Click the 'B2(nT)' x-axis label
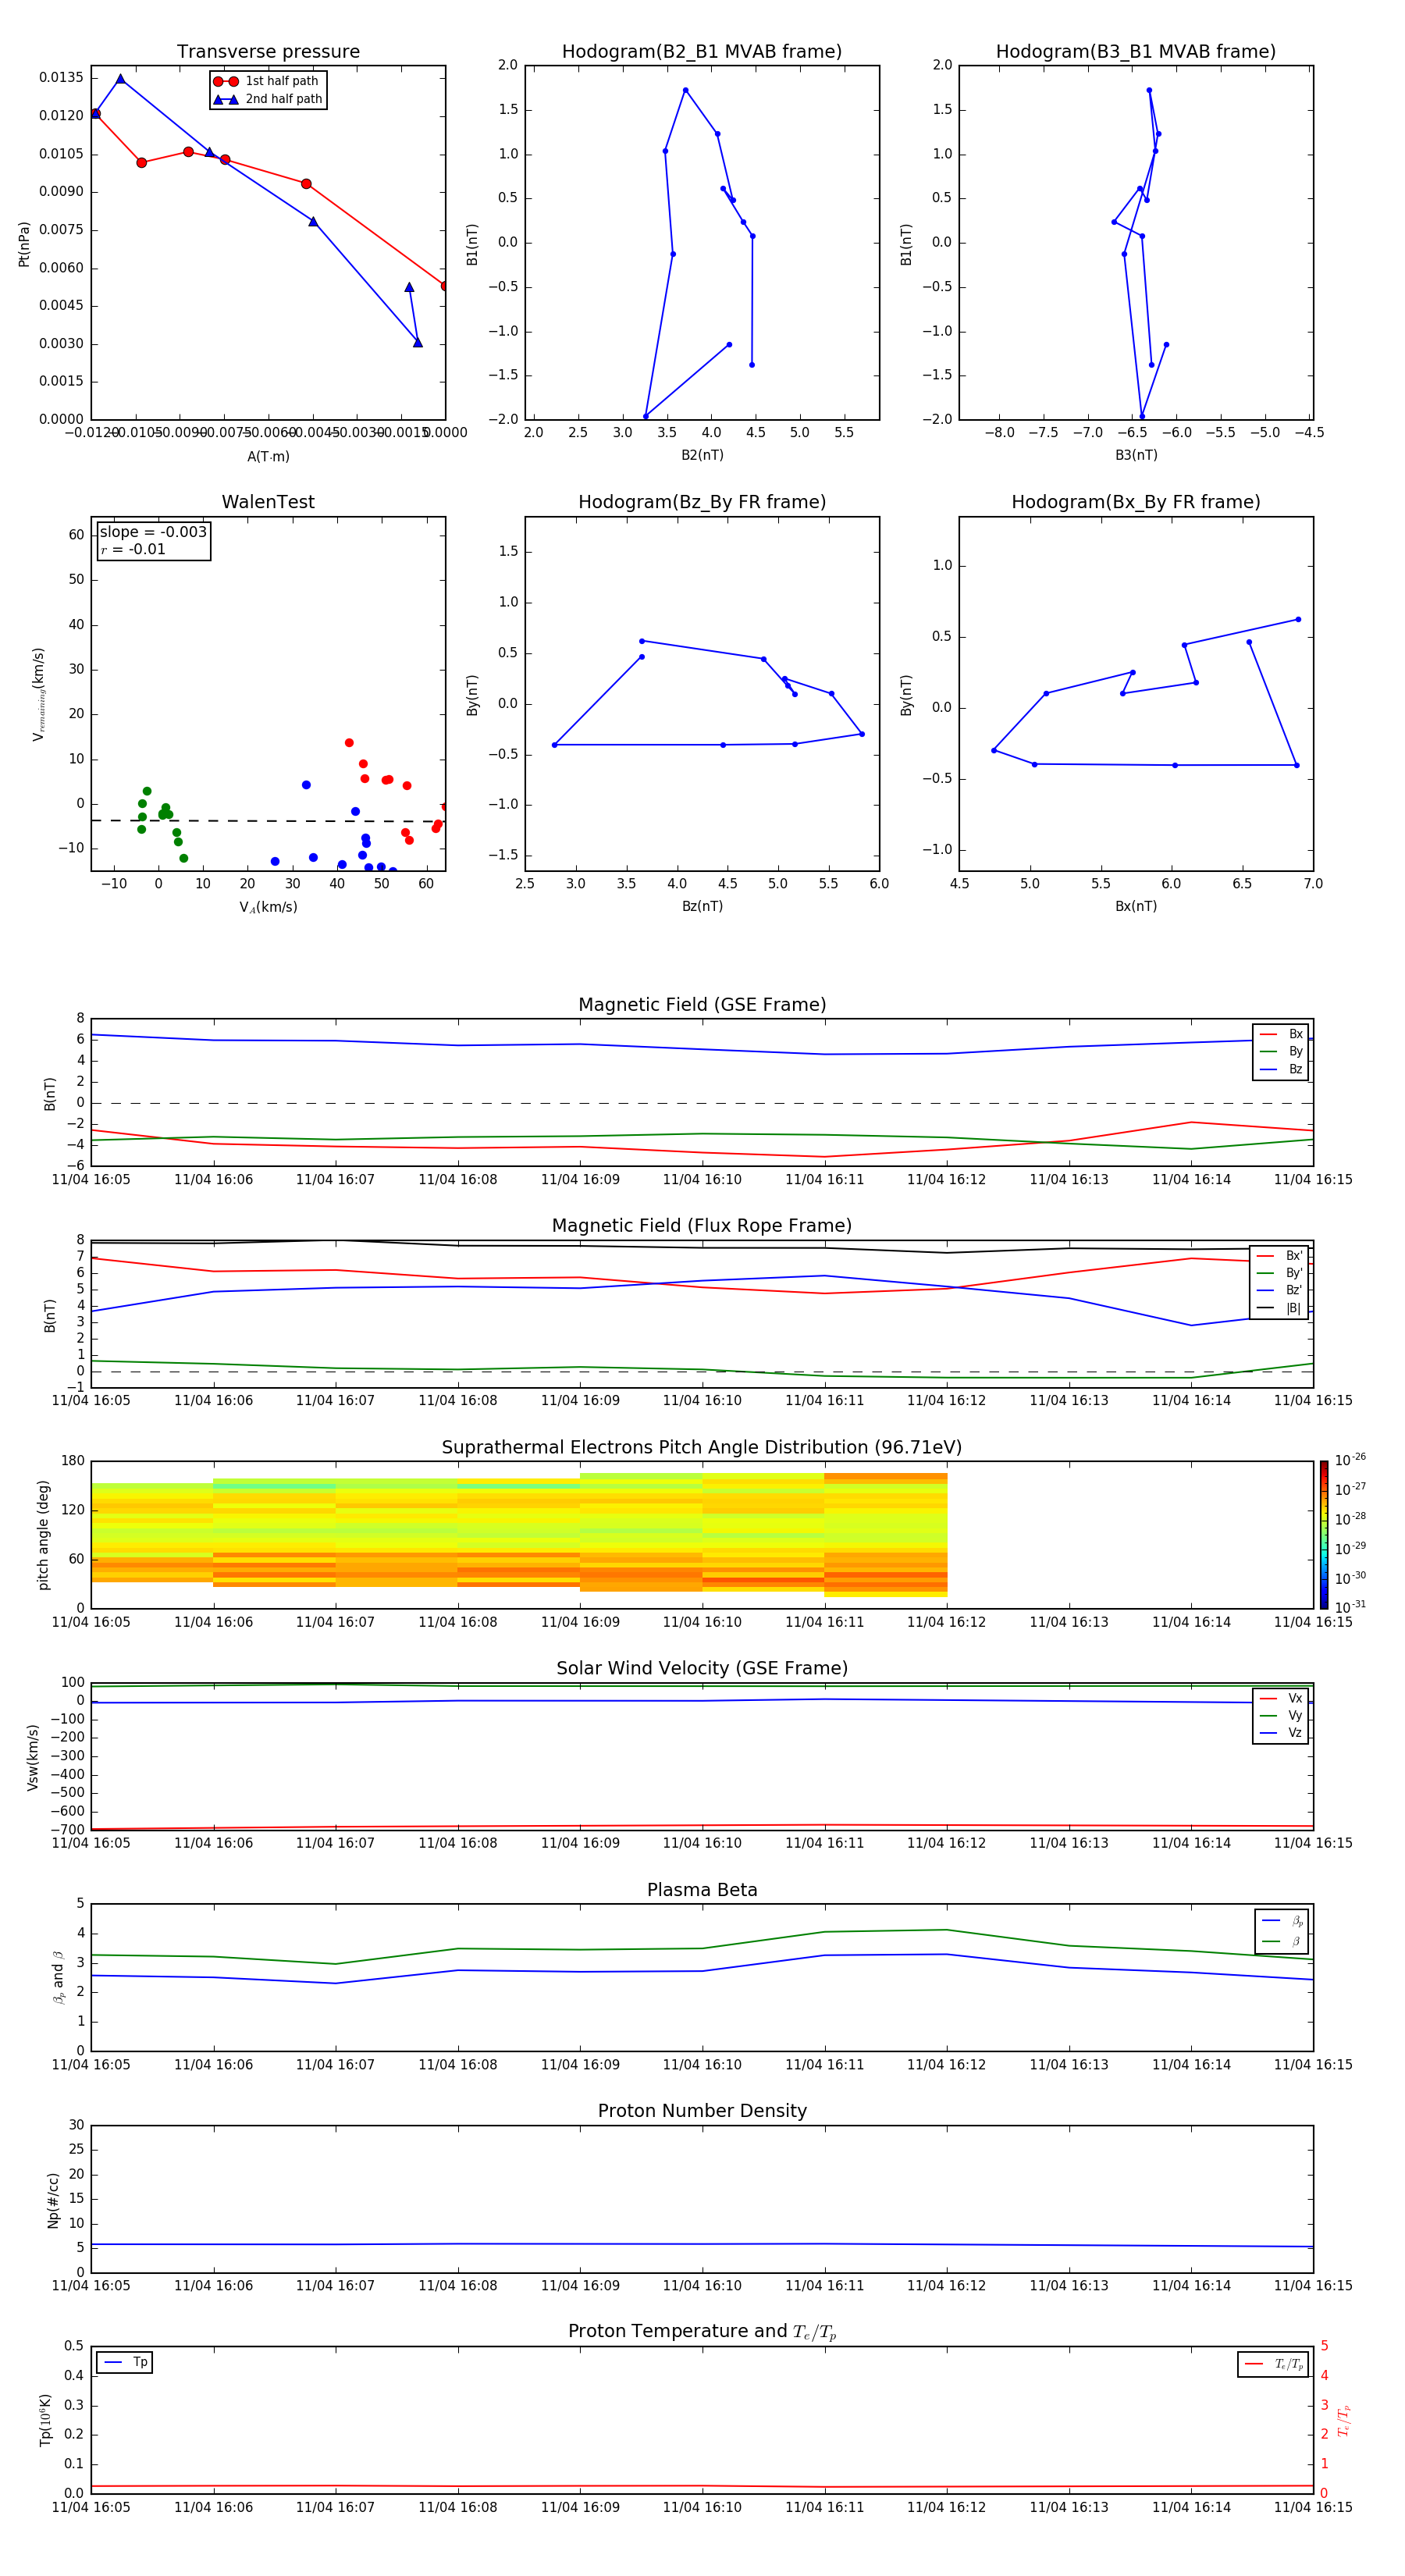1405x2576 pixels. point(702,455)
